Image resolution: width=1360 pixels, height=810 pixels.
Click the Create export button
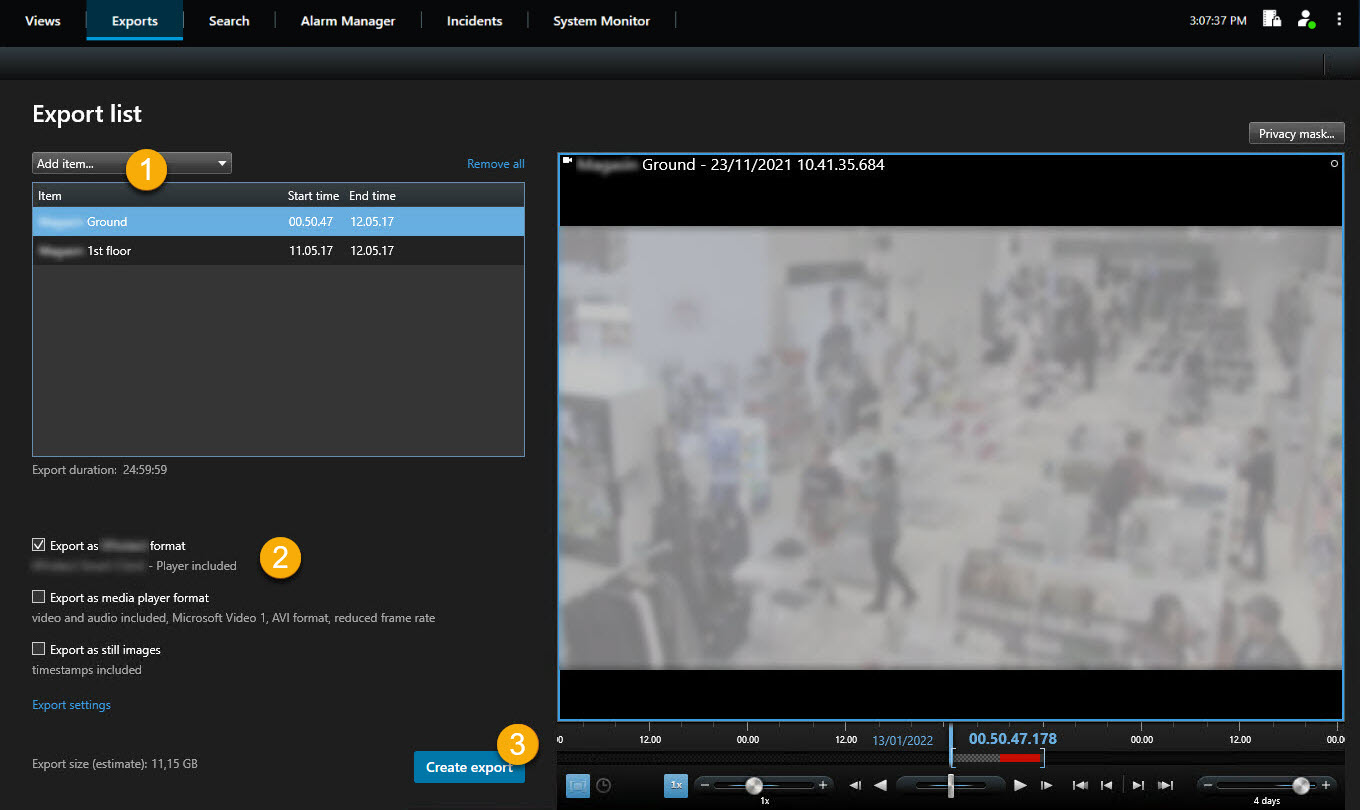(469, 767)
